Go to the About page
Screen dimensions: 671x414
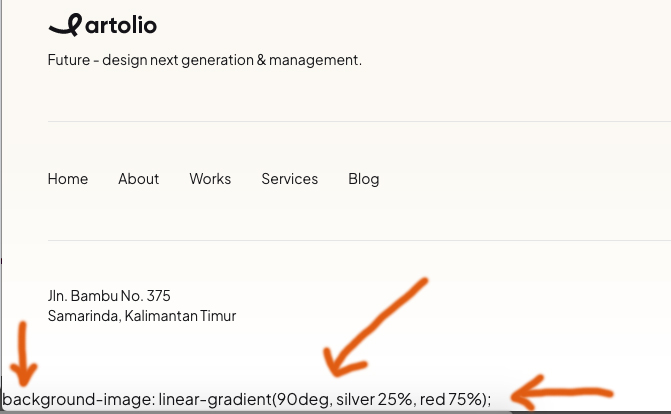point(138,179)
